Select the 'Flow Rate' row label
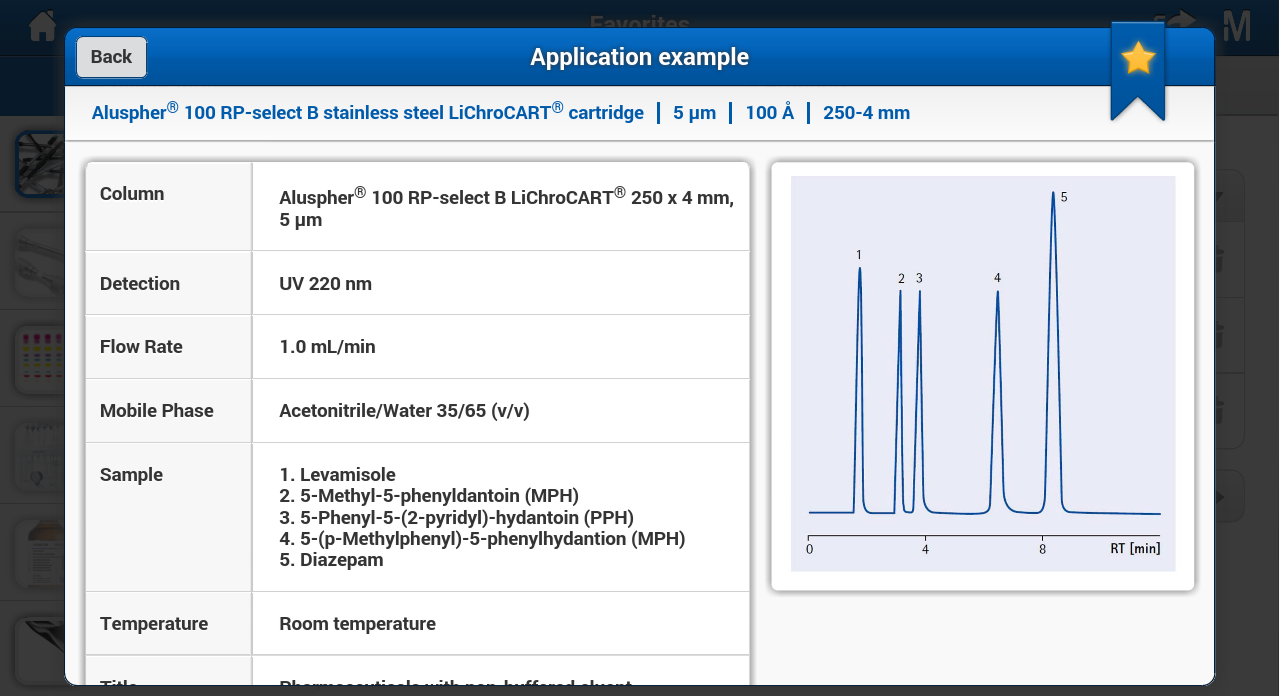Image resolution: width=1280 pixels, height=696 pixels. (142, 347)
